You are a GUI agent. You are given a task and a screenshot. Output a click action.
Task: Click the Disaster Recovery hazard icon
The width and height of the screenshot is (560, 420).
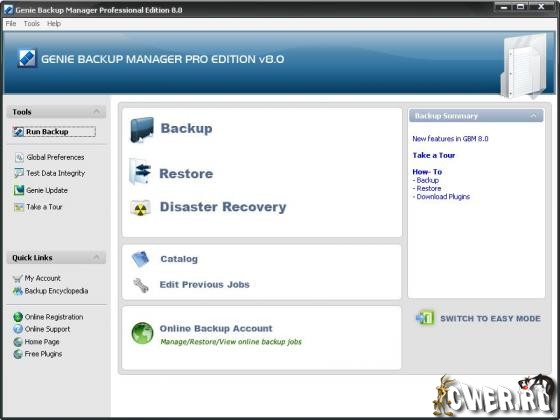pyautogui.click(x=140, y=208)
